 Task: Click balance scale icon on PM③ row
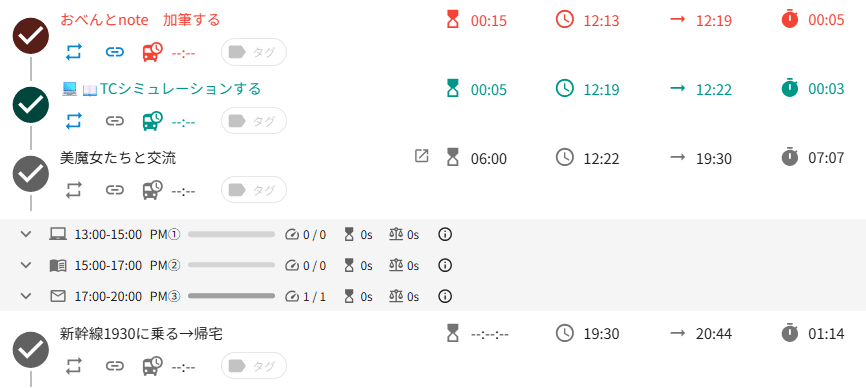[x=397, y=297]
